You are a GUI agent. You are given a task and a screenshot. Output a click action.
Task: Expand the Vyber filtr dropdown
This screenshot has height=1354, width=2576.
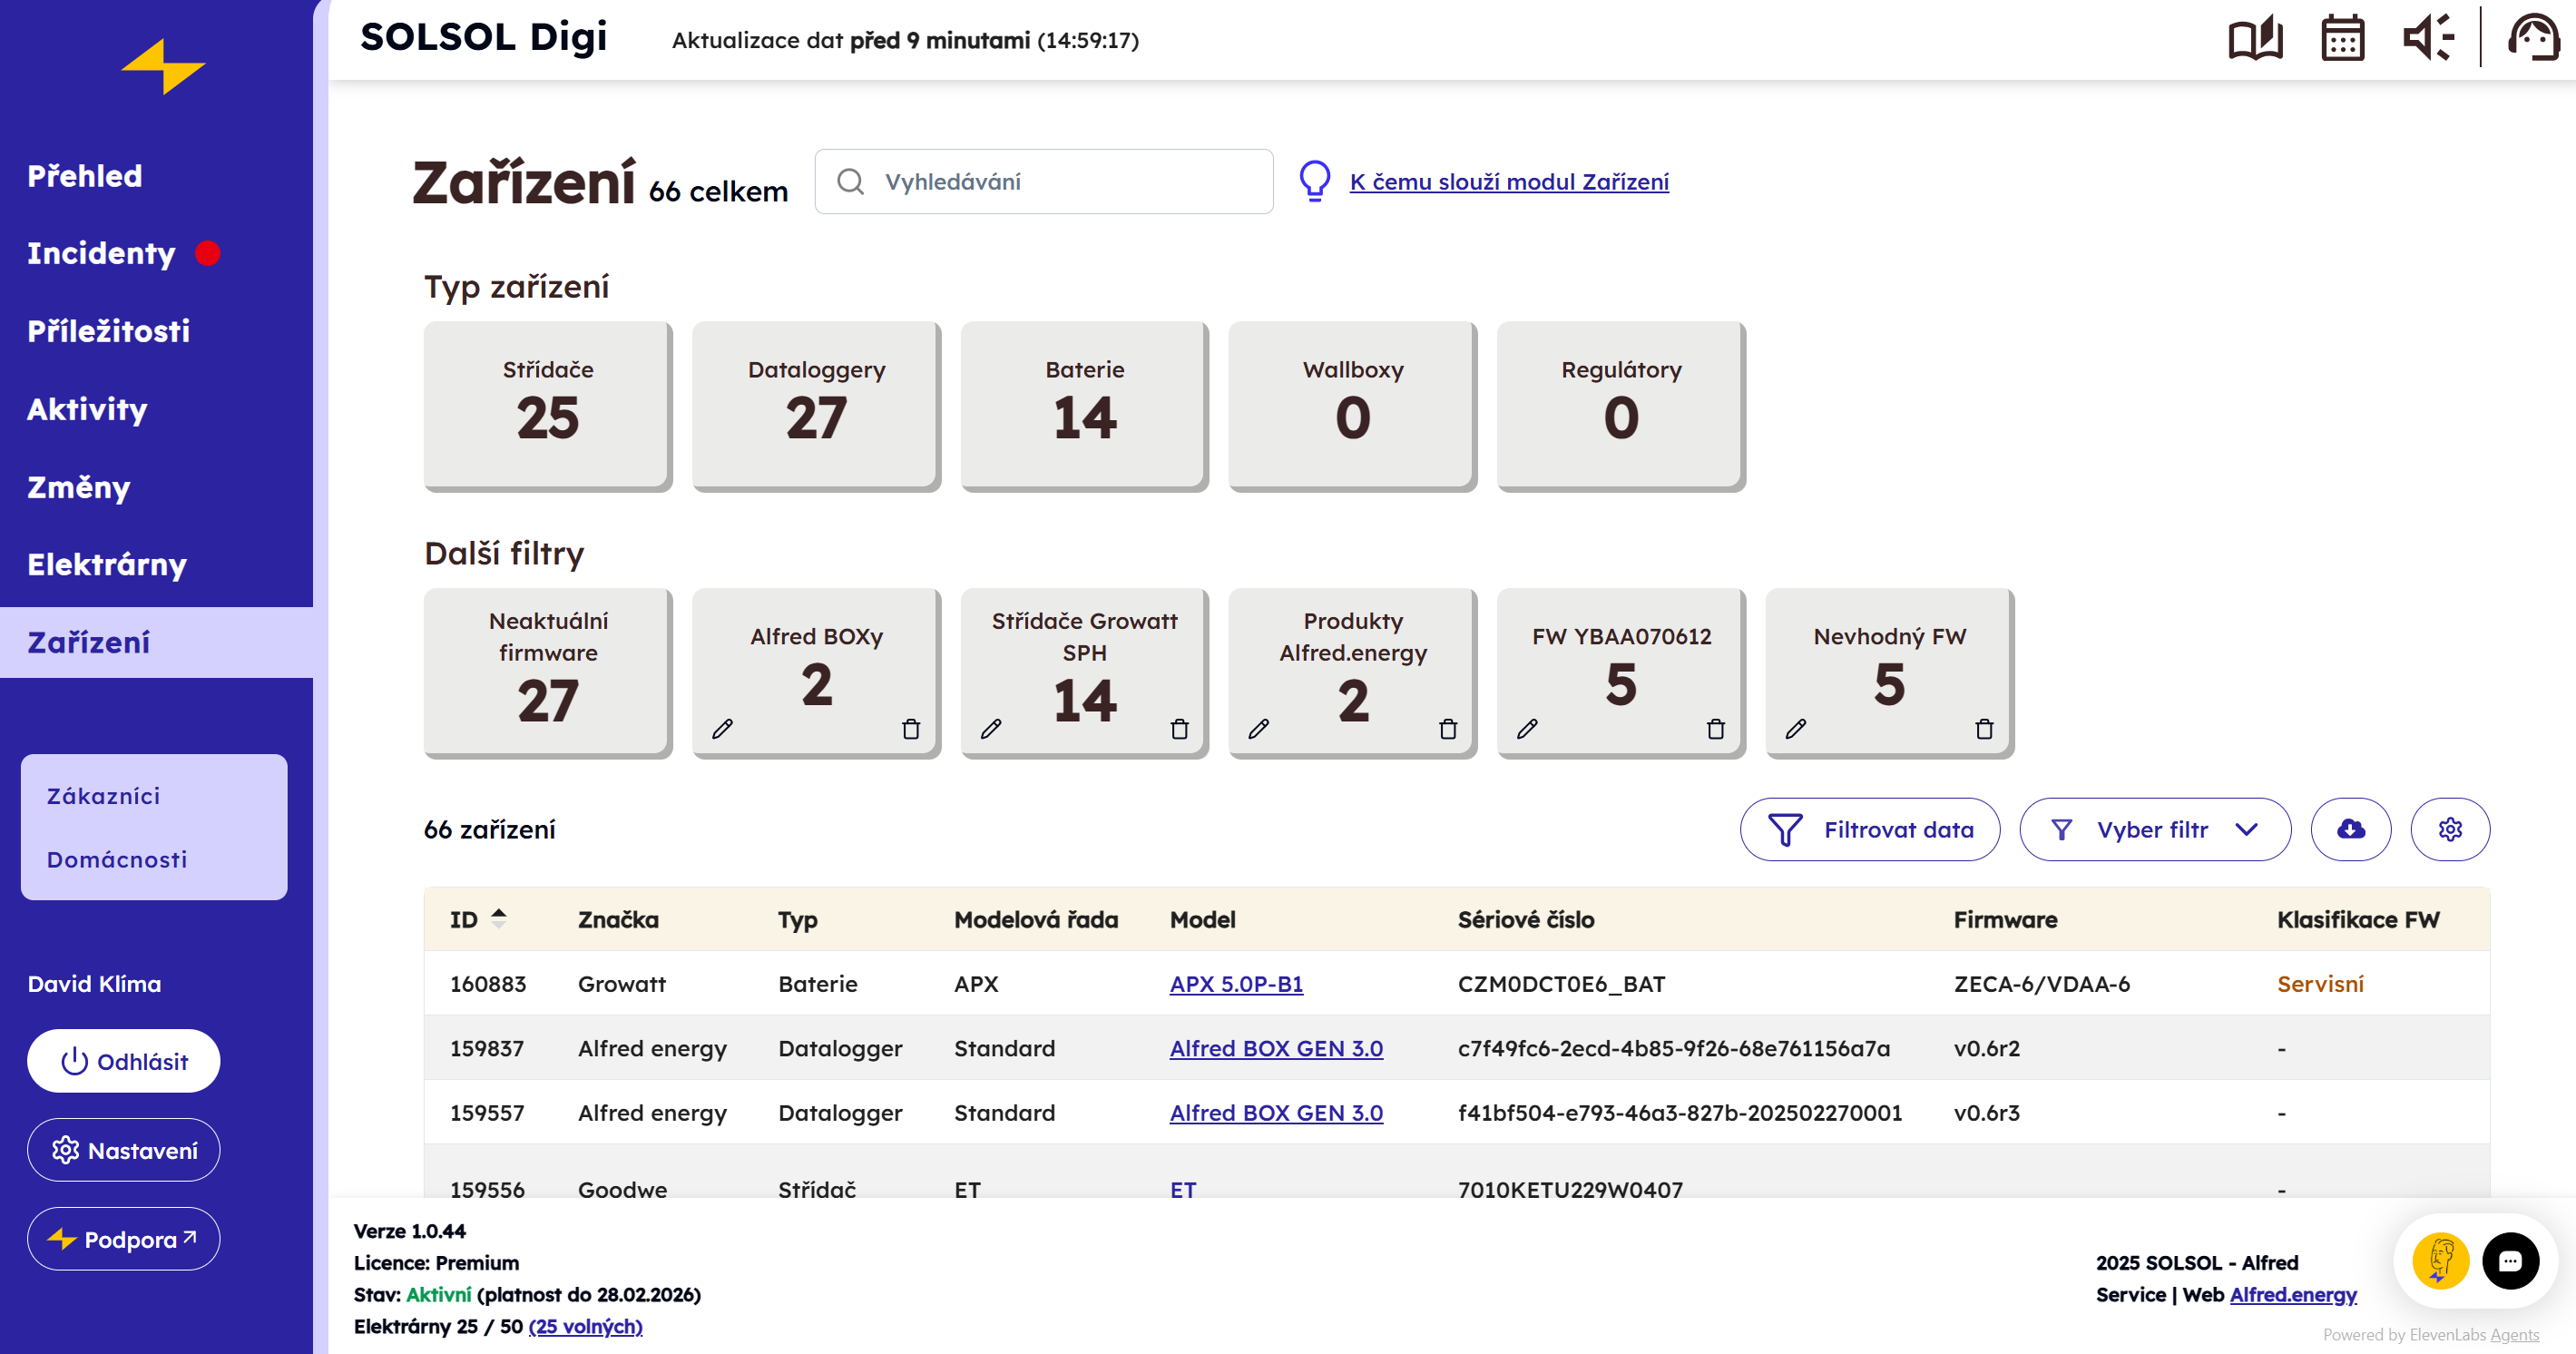point(2154,829)
